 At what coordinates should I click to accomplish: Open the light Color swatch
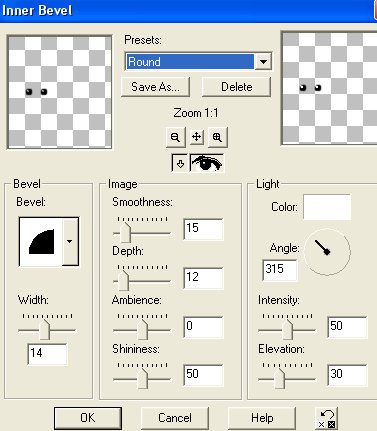pos(327,207)
